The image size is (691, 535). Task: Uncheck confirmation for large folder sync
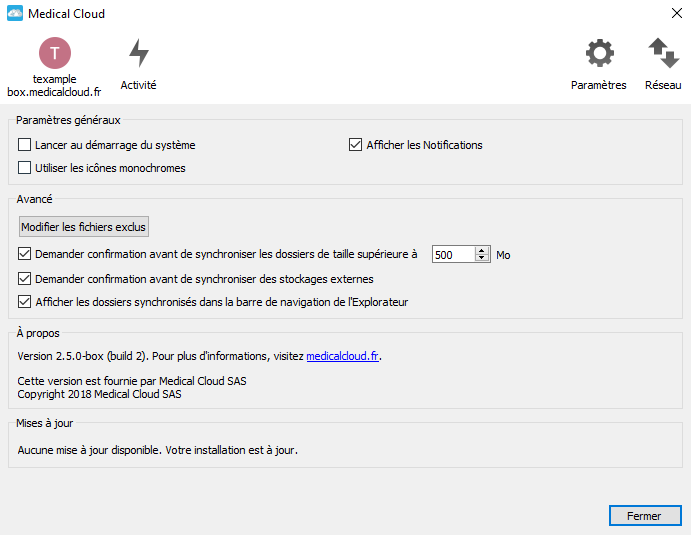point(25,254)
